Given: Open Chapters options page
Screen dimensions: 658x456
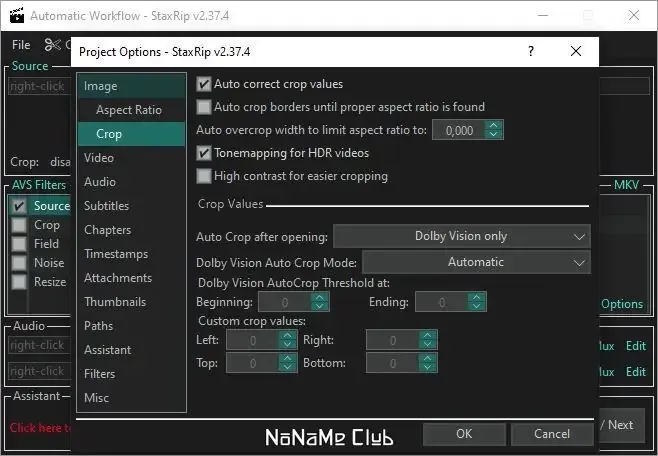Looking at the screenshot, I should point(131,230).
